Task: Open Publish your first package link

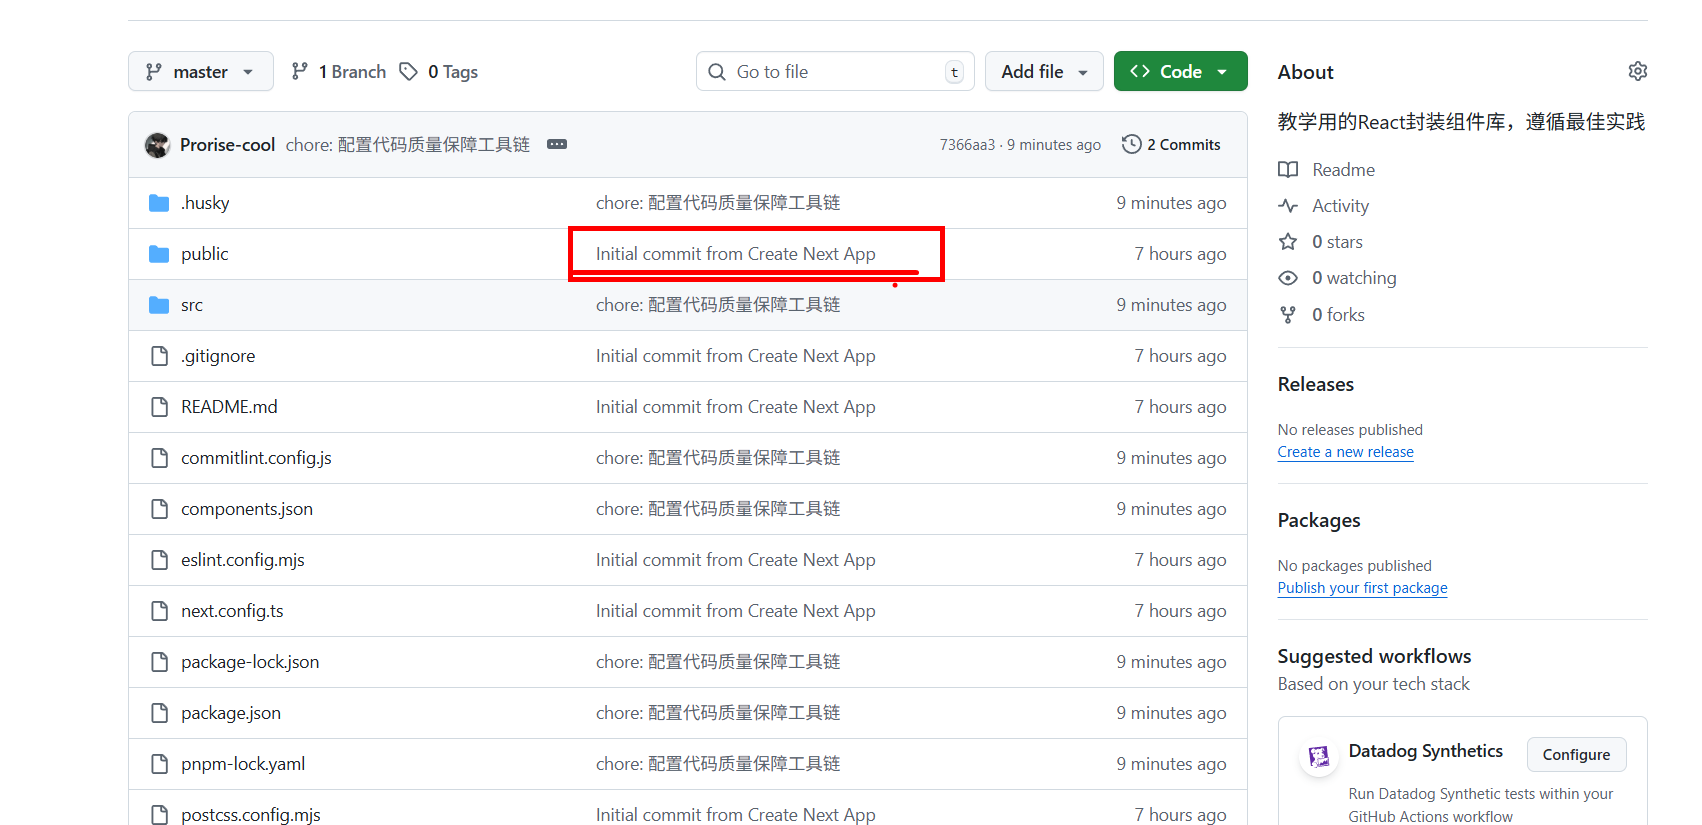Action: click(1362, 588)
